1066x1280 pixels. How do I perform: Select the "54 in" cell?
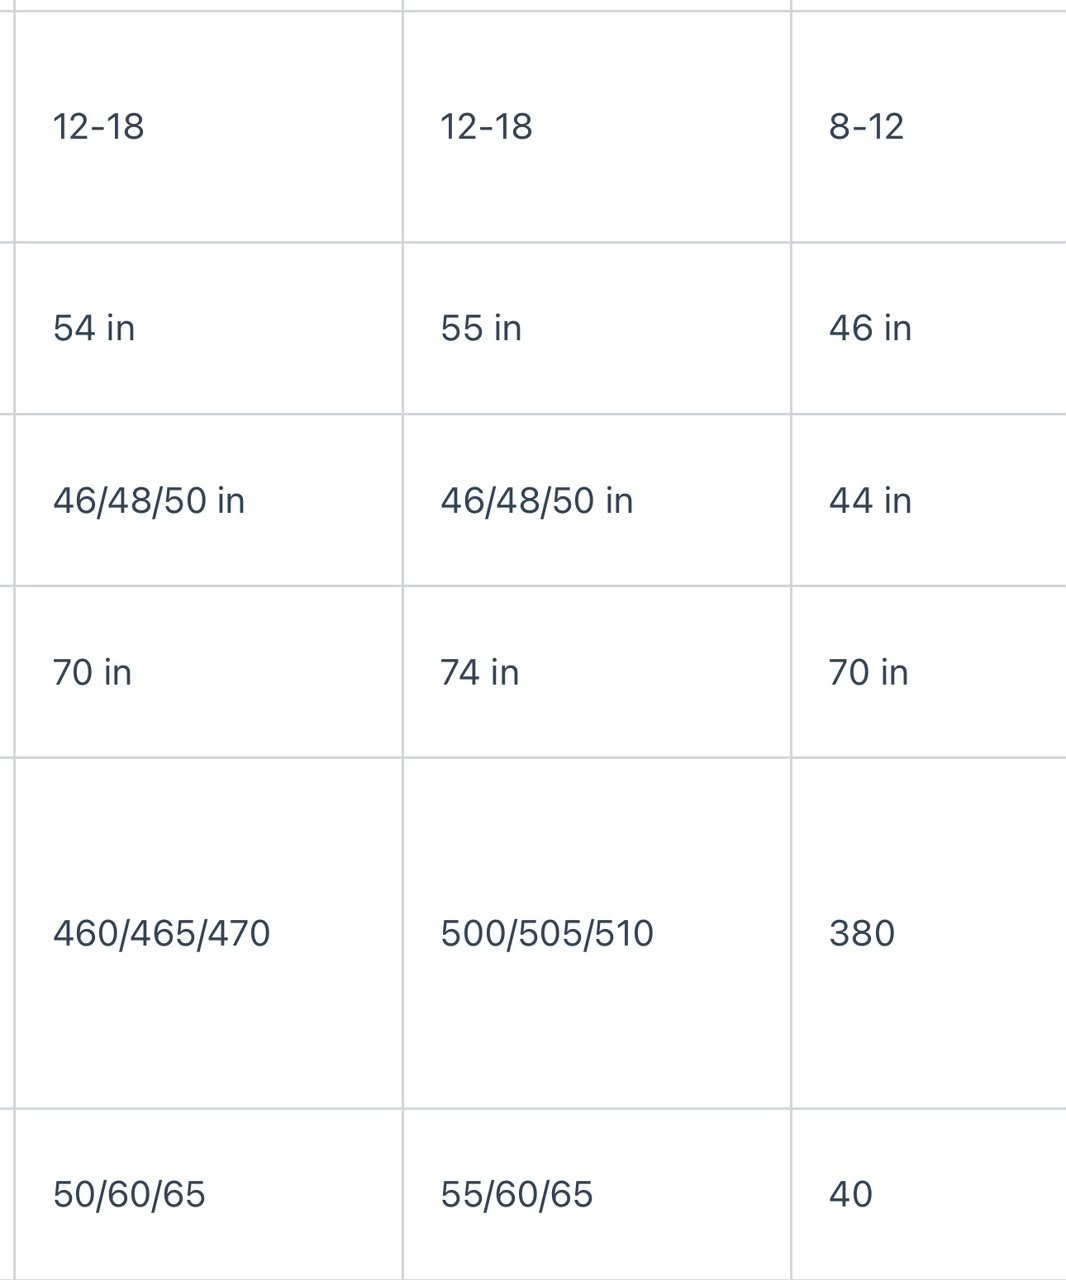pos(208,328)
